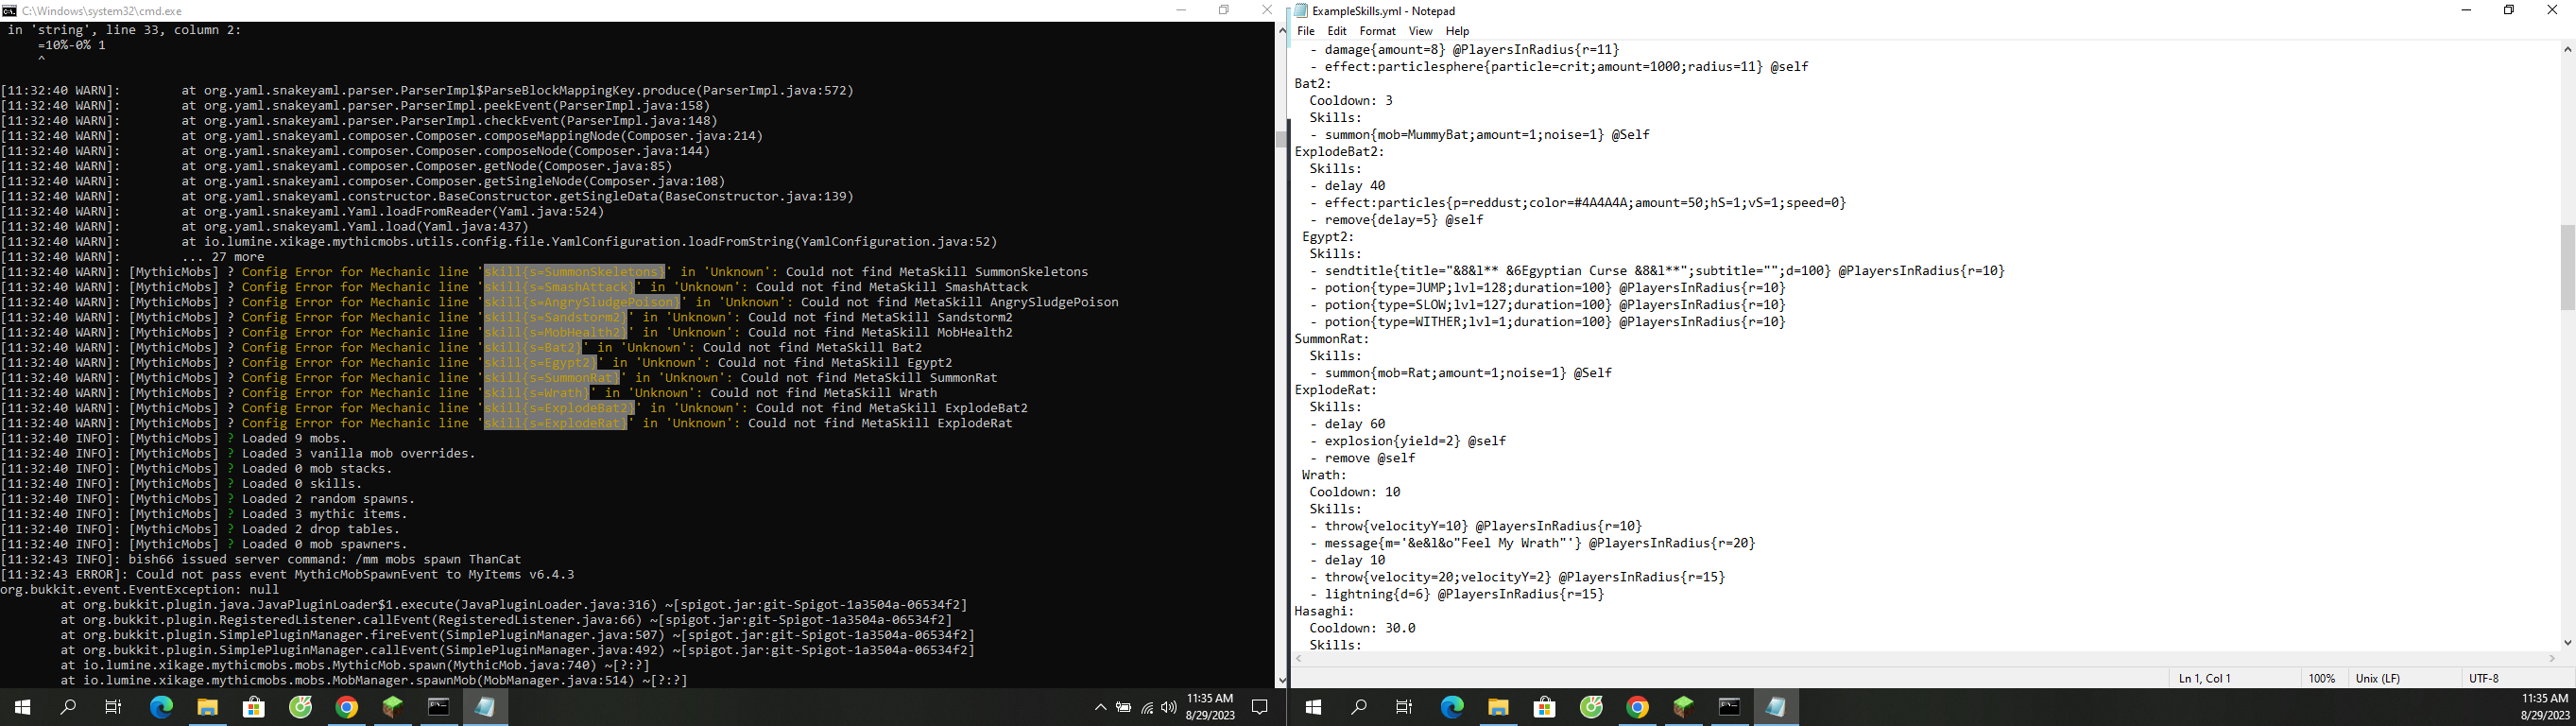Open Windows search in taskbar below cmd window
2576x726 pixels.
click(68, 707)
